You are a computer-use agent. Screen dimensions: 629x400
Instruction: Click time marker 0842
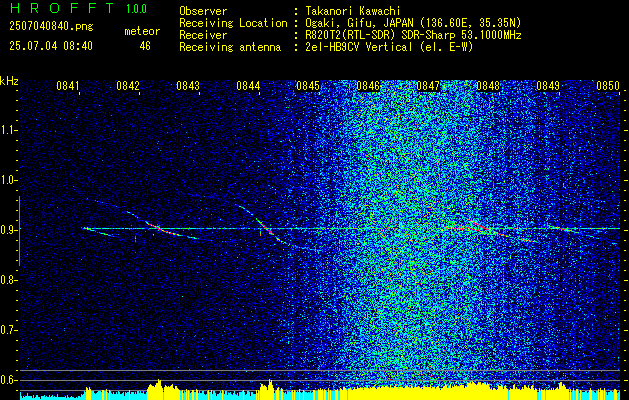128,86
